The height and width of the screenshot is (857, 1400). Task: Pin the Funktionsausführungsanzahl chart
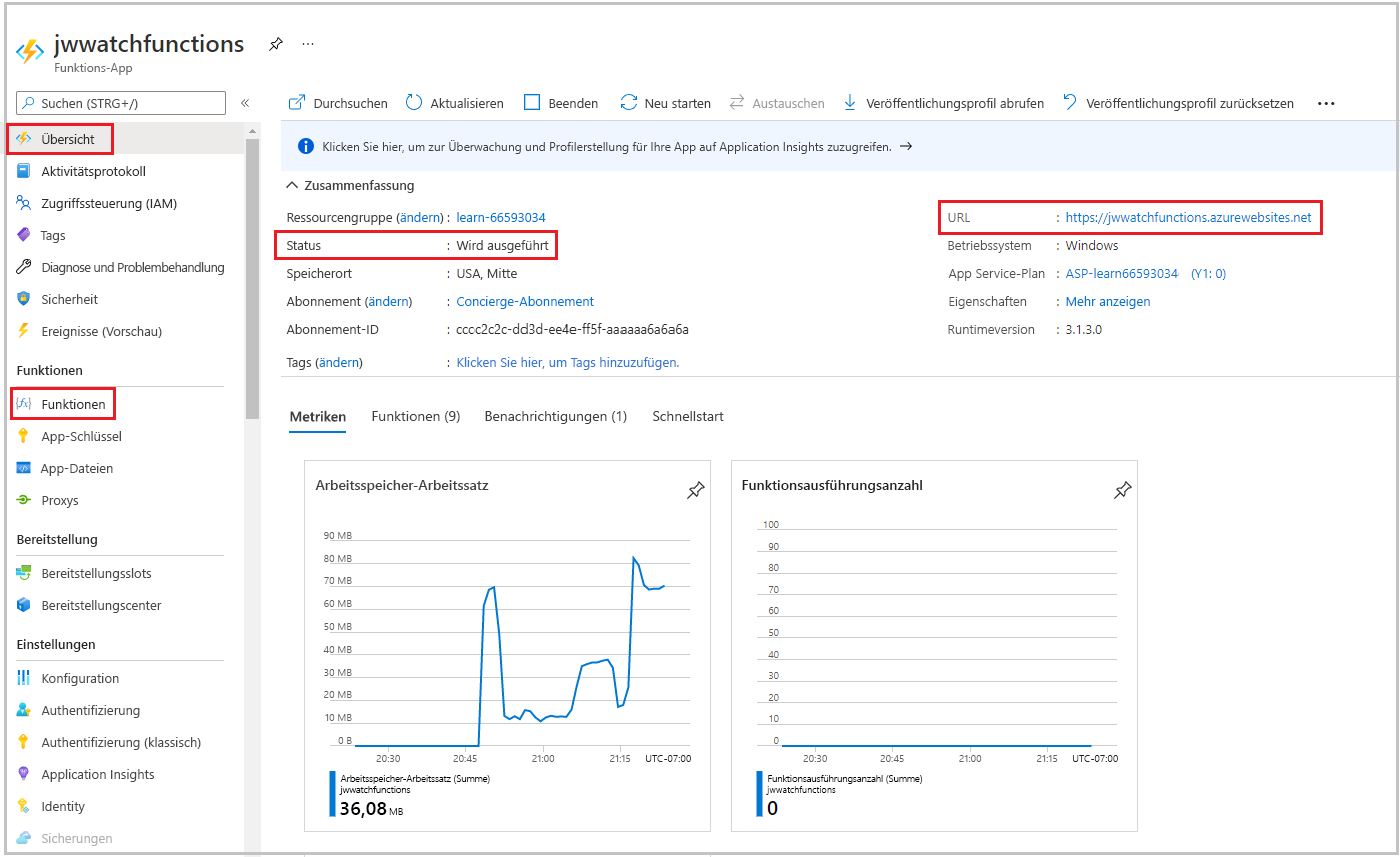click(1123, 490)
